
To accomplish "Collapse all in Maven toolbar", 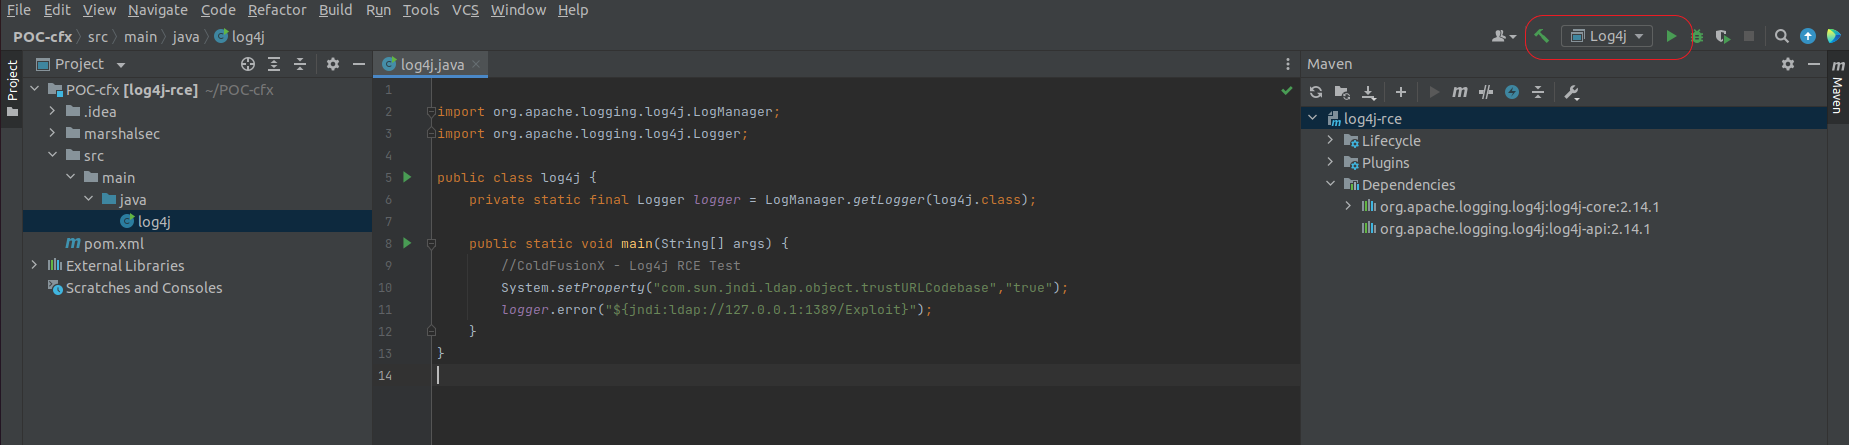I will click(1538, 92).
